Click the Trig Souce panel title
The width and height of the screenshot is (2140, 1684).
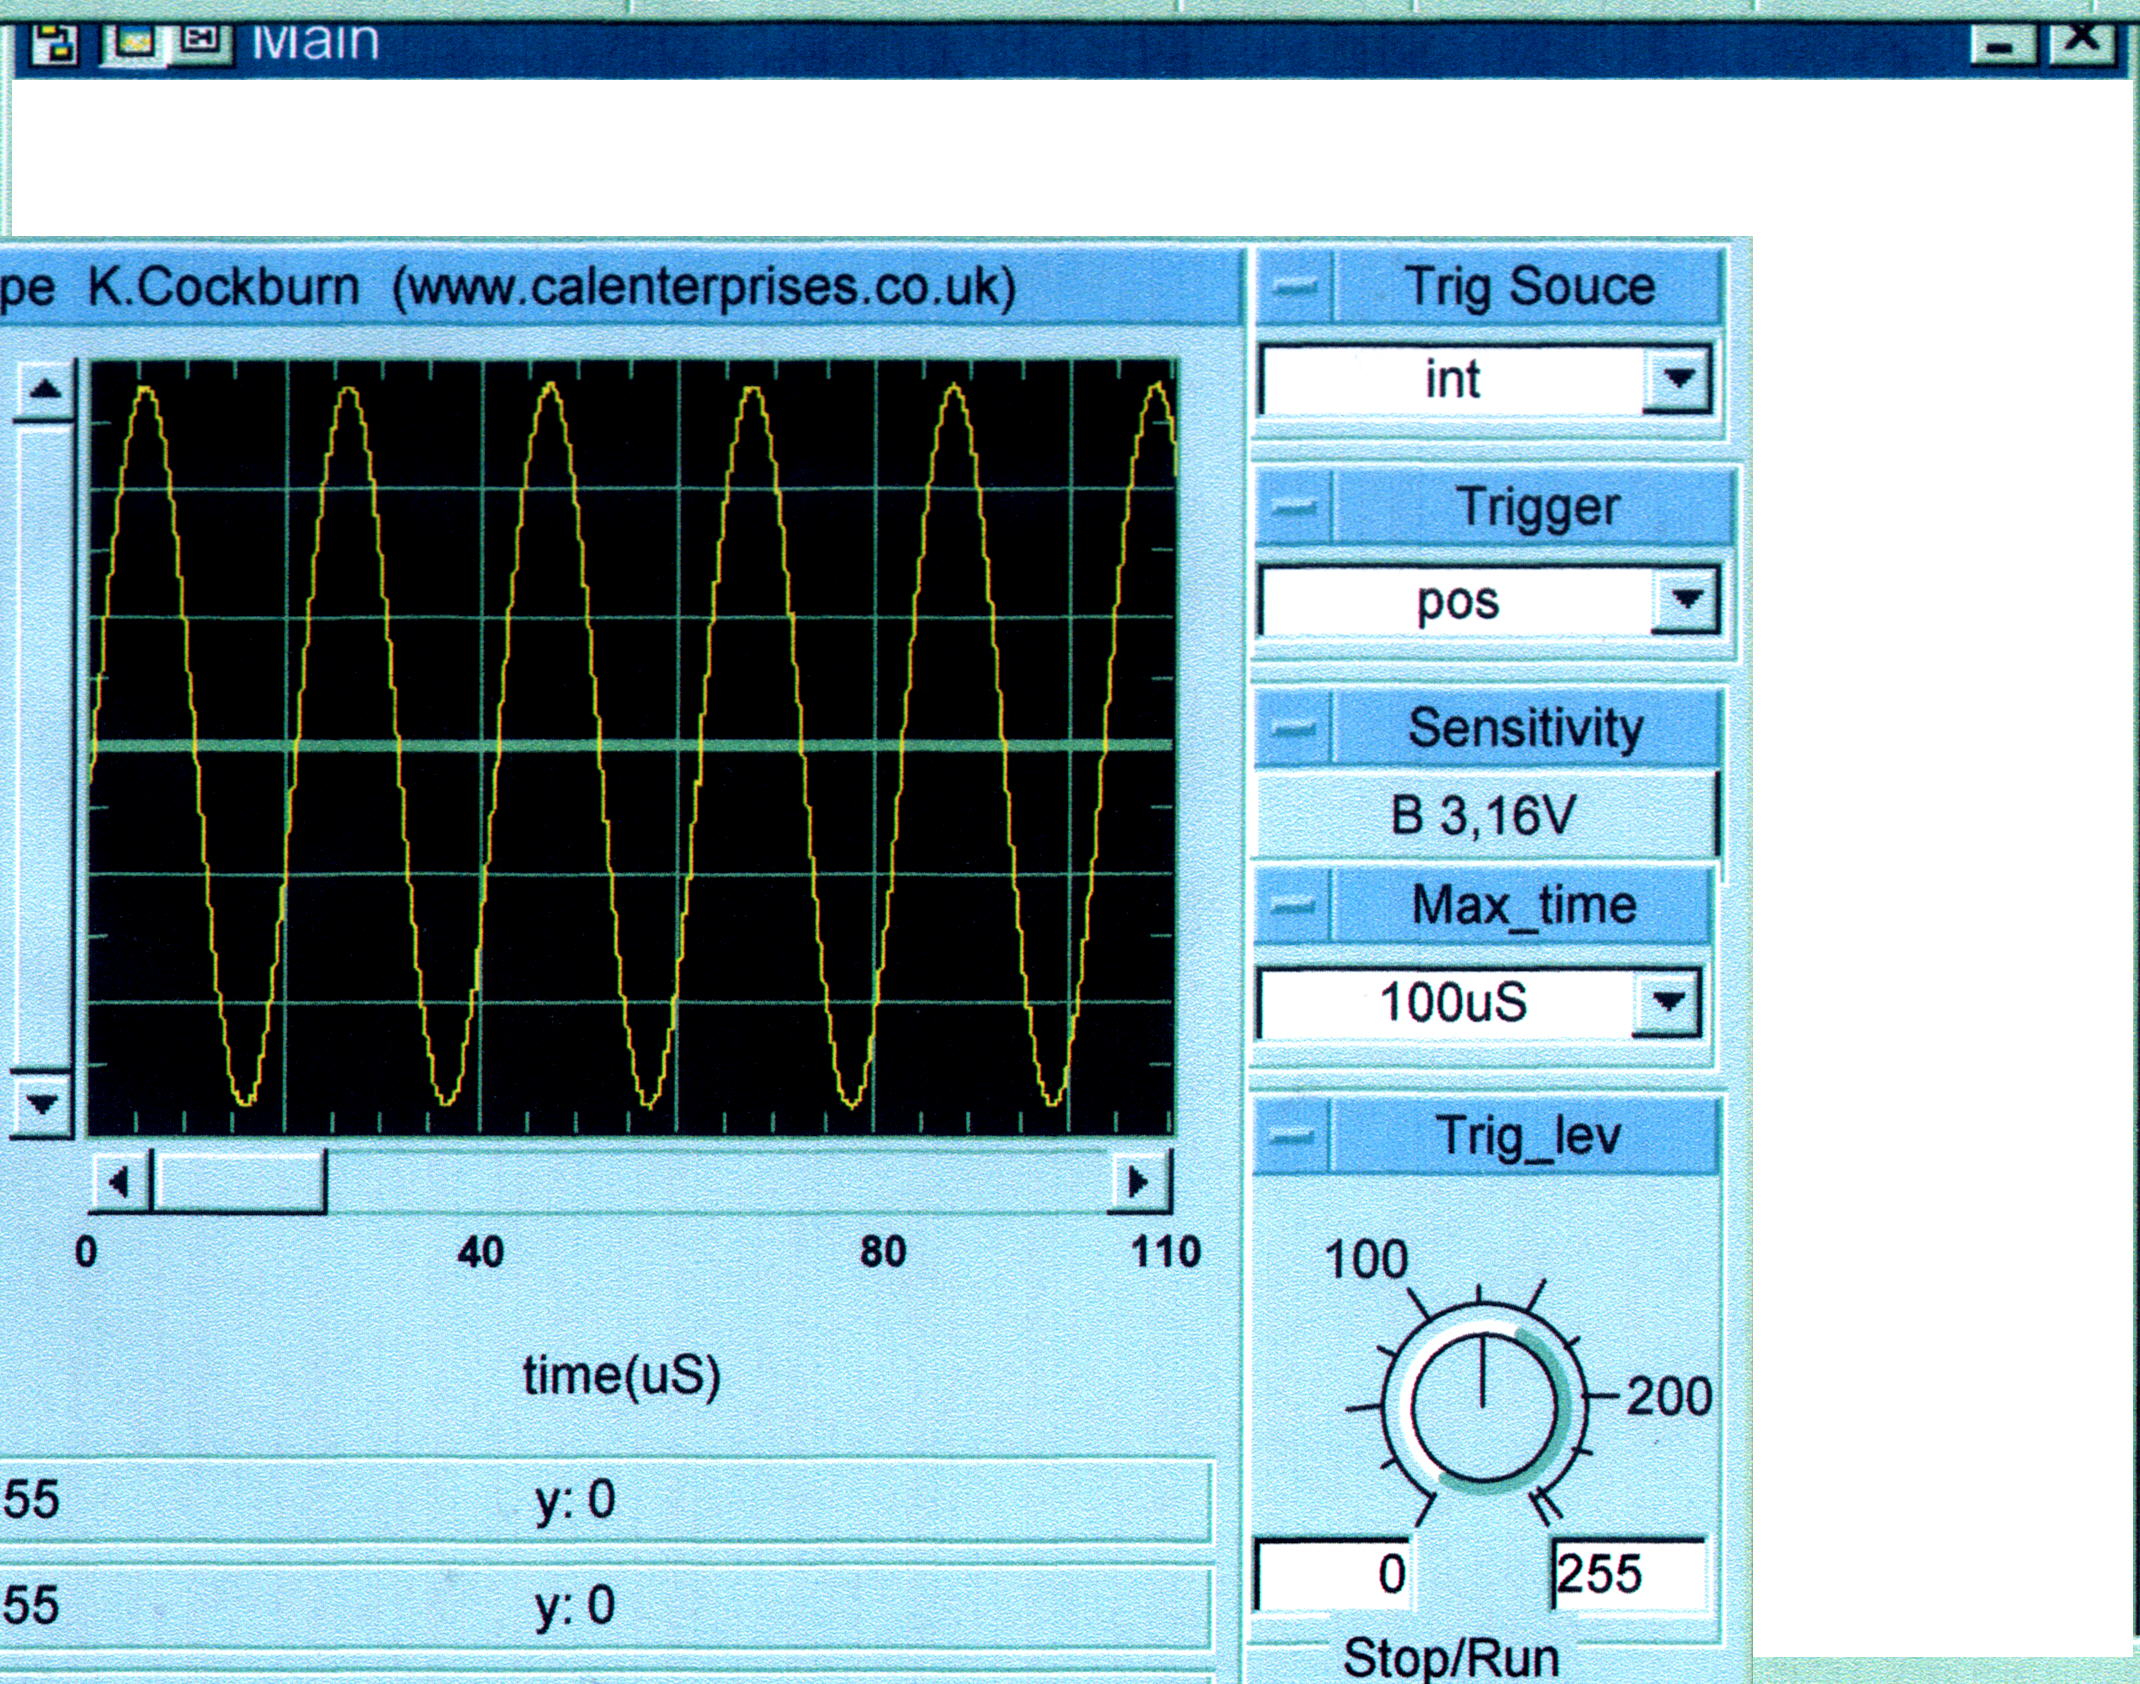click(1529, 287)
